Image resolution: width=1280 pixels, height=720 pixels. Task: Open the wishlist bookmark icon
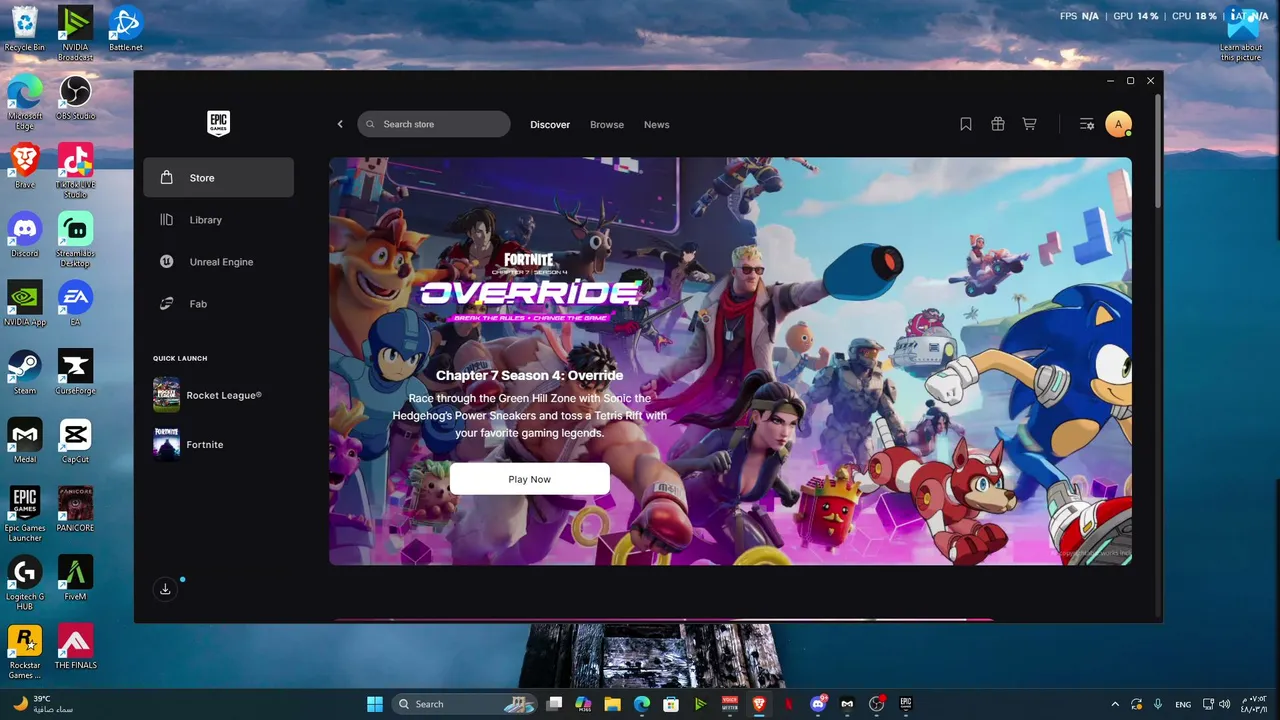(966, 124)
